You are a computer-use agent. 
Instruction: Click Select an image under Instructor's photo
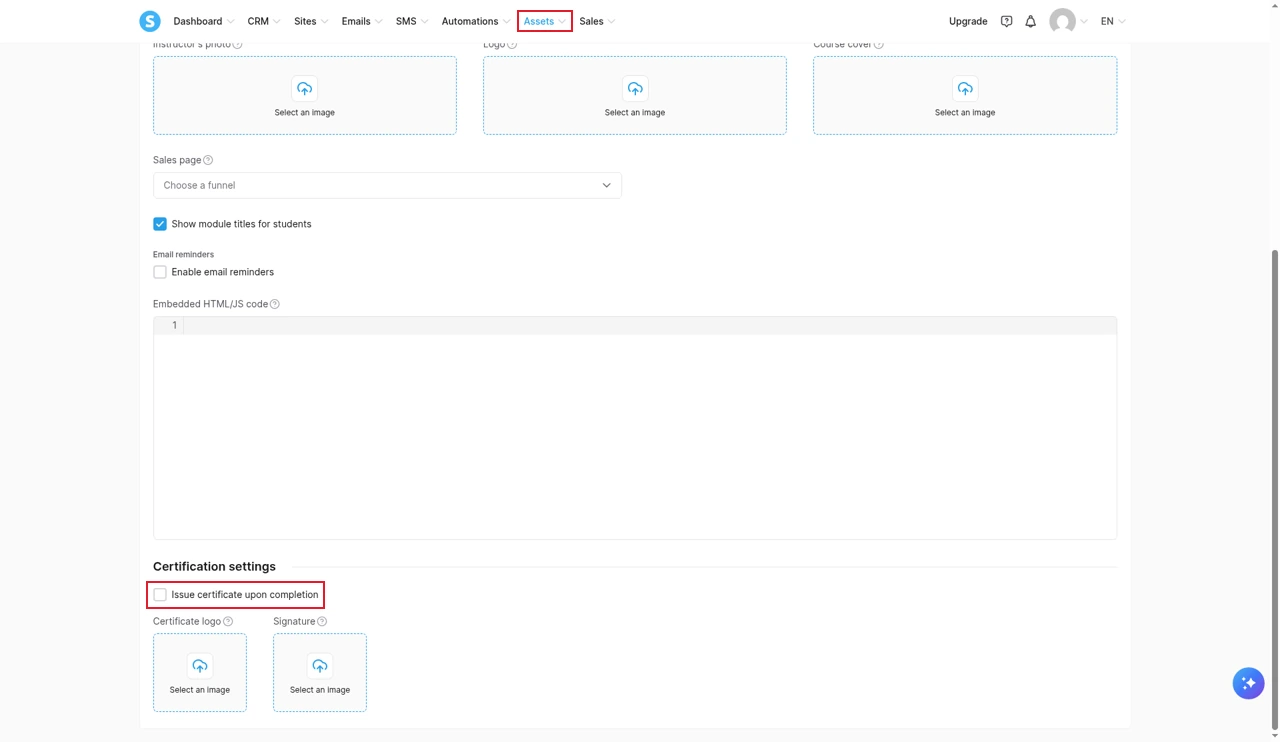point(305,113)
